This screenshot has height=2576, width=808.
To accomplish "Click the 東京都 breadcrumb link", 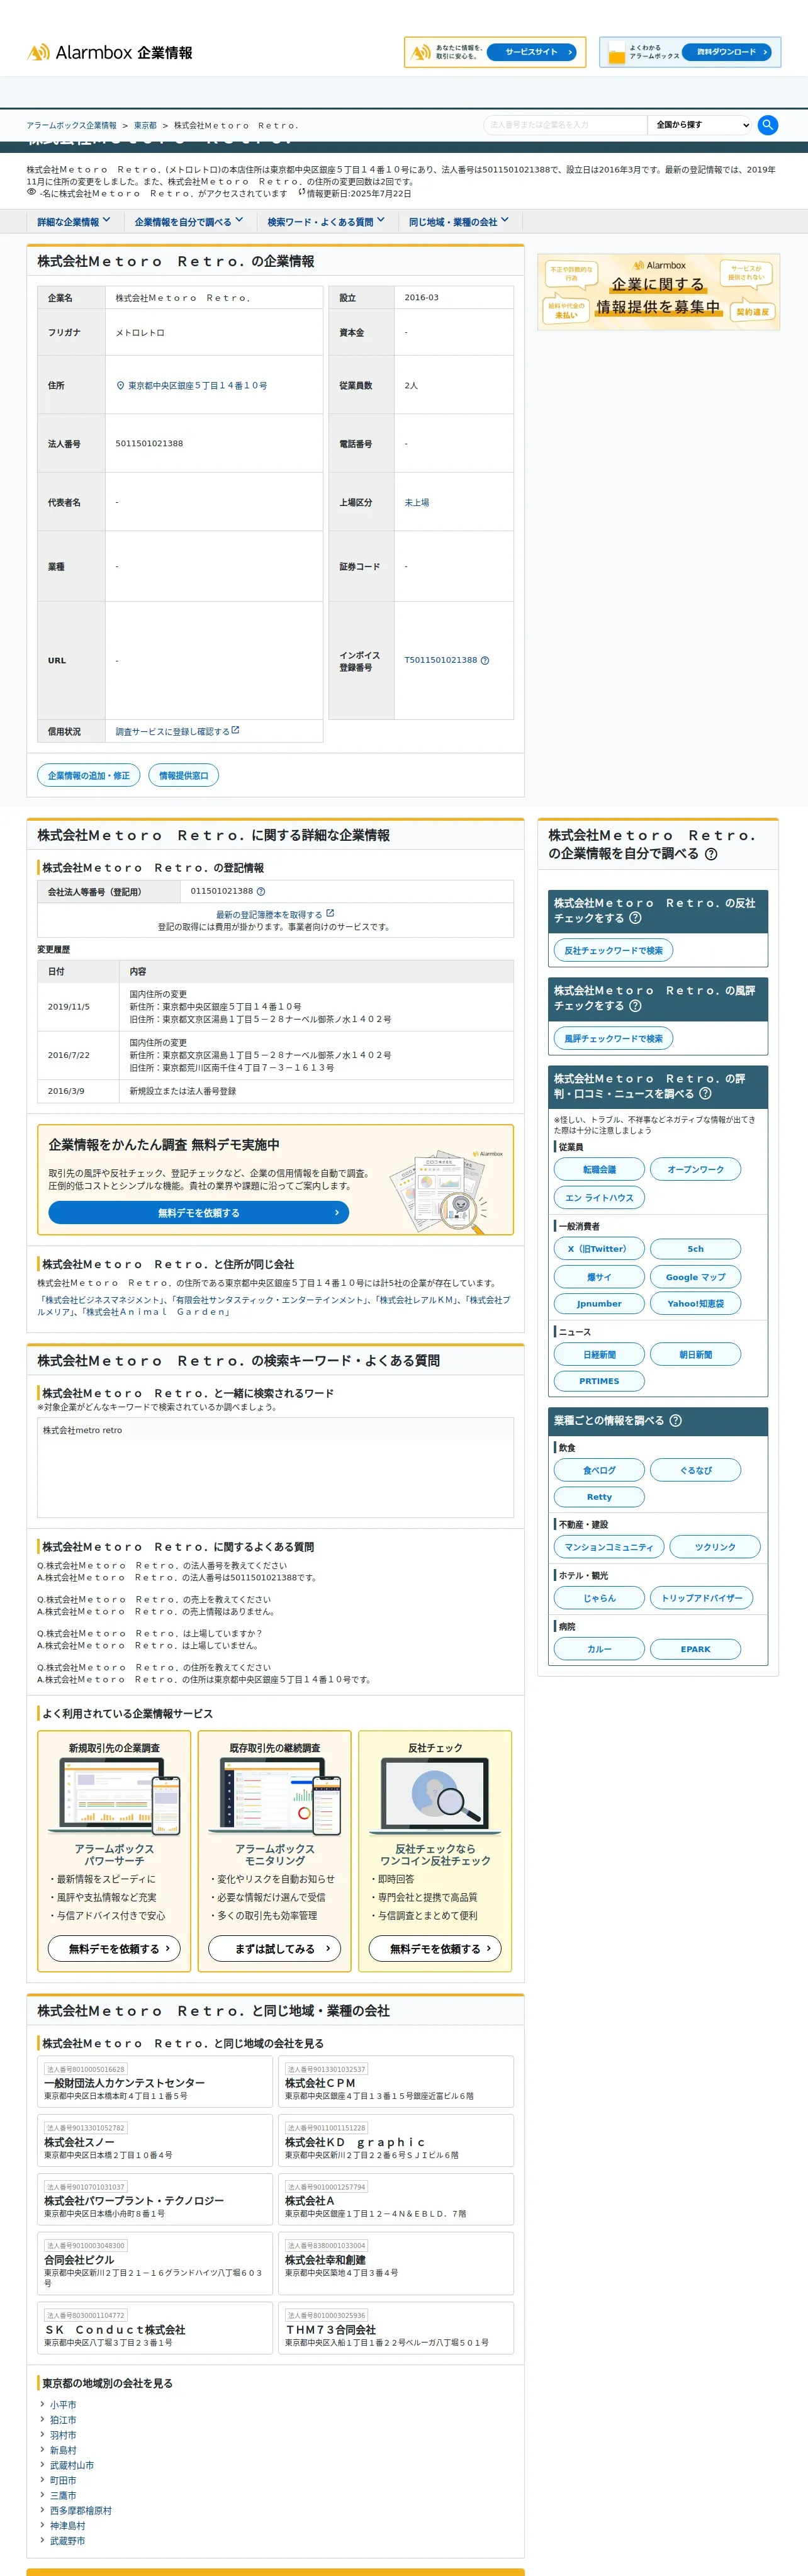I will [x=145, y=126].
